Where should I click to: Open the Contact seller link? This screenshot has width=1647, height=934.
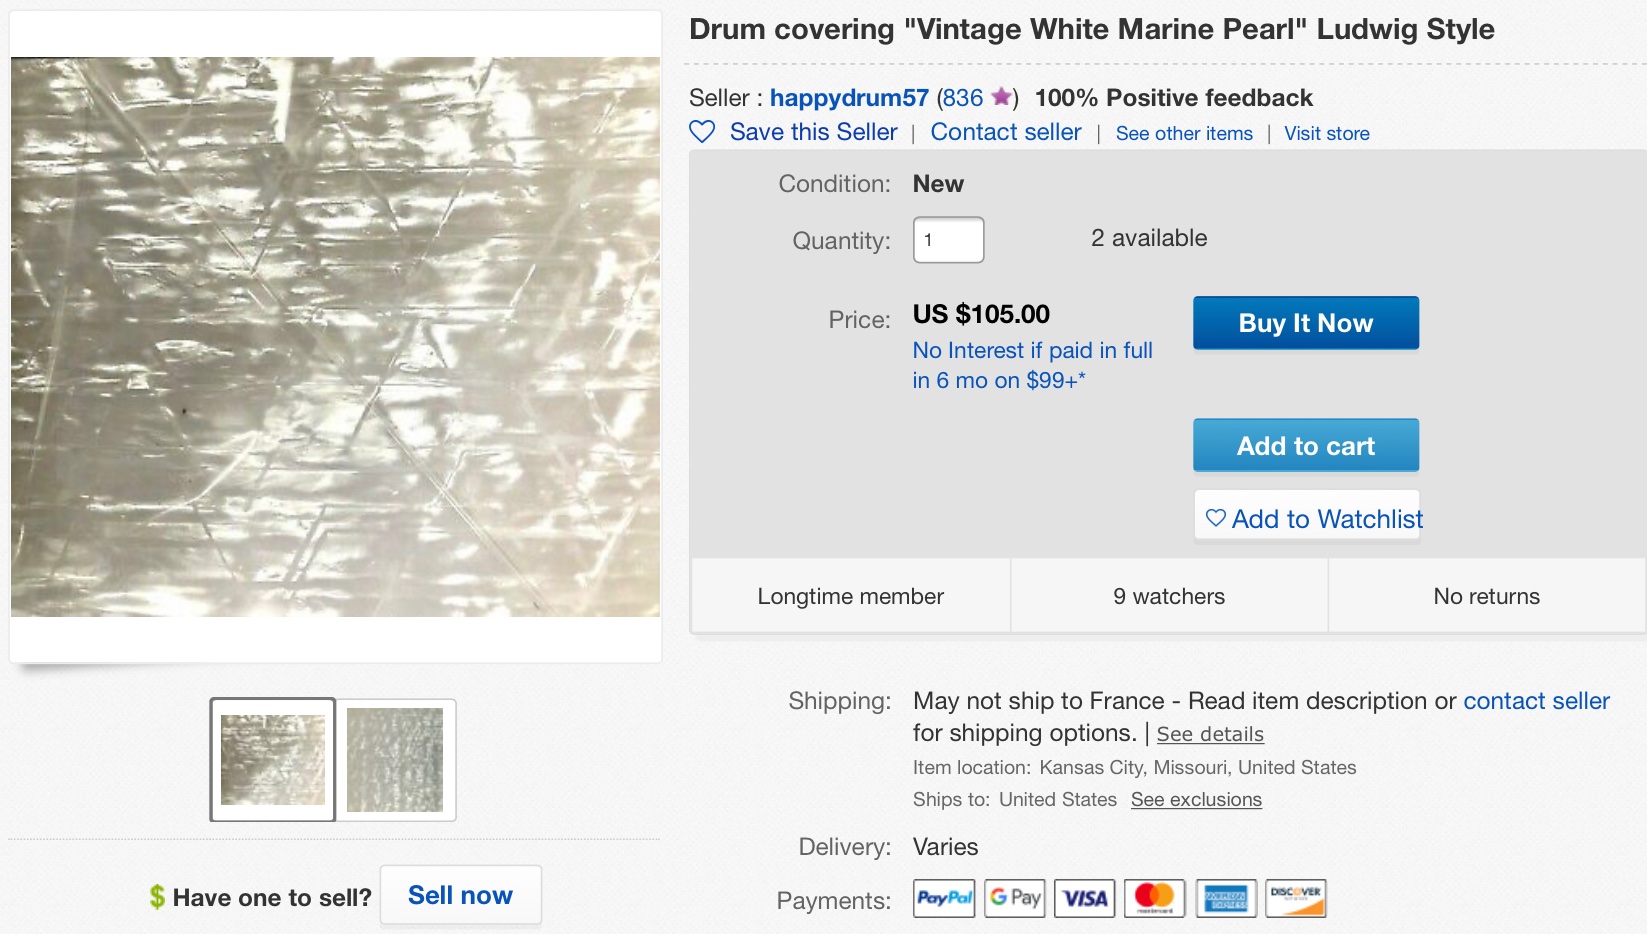[1005, 132]
